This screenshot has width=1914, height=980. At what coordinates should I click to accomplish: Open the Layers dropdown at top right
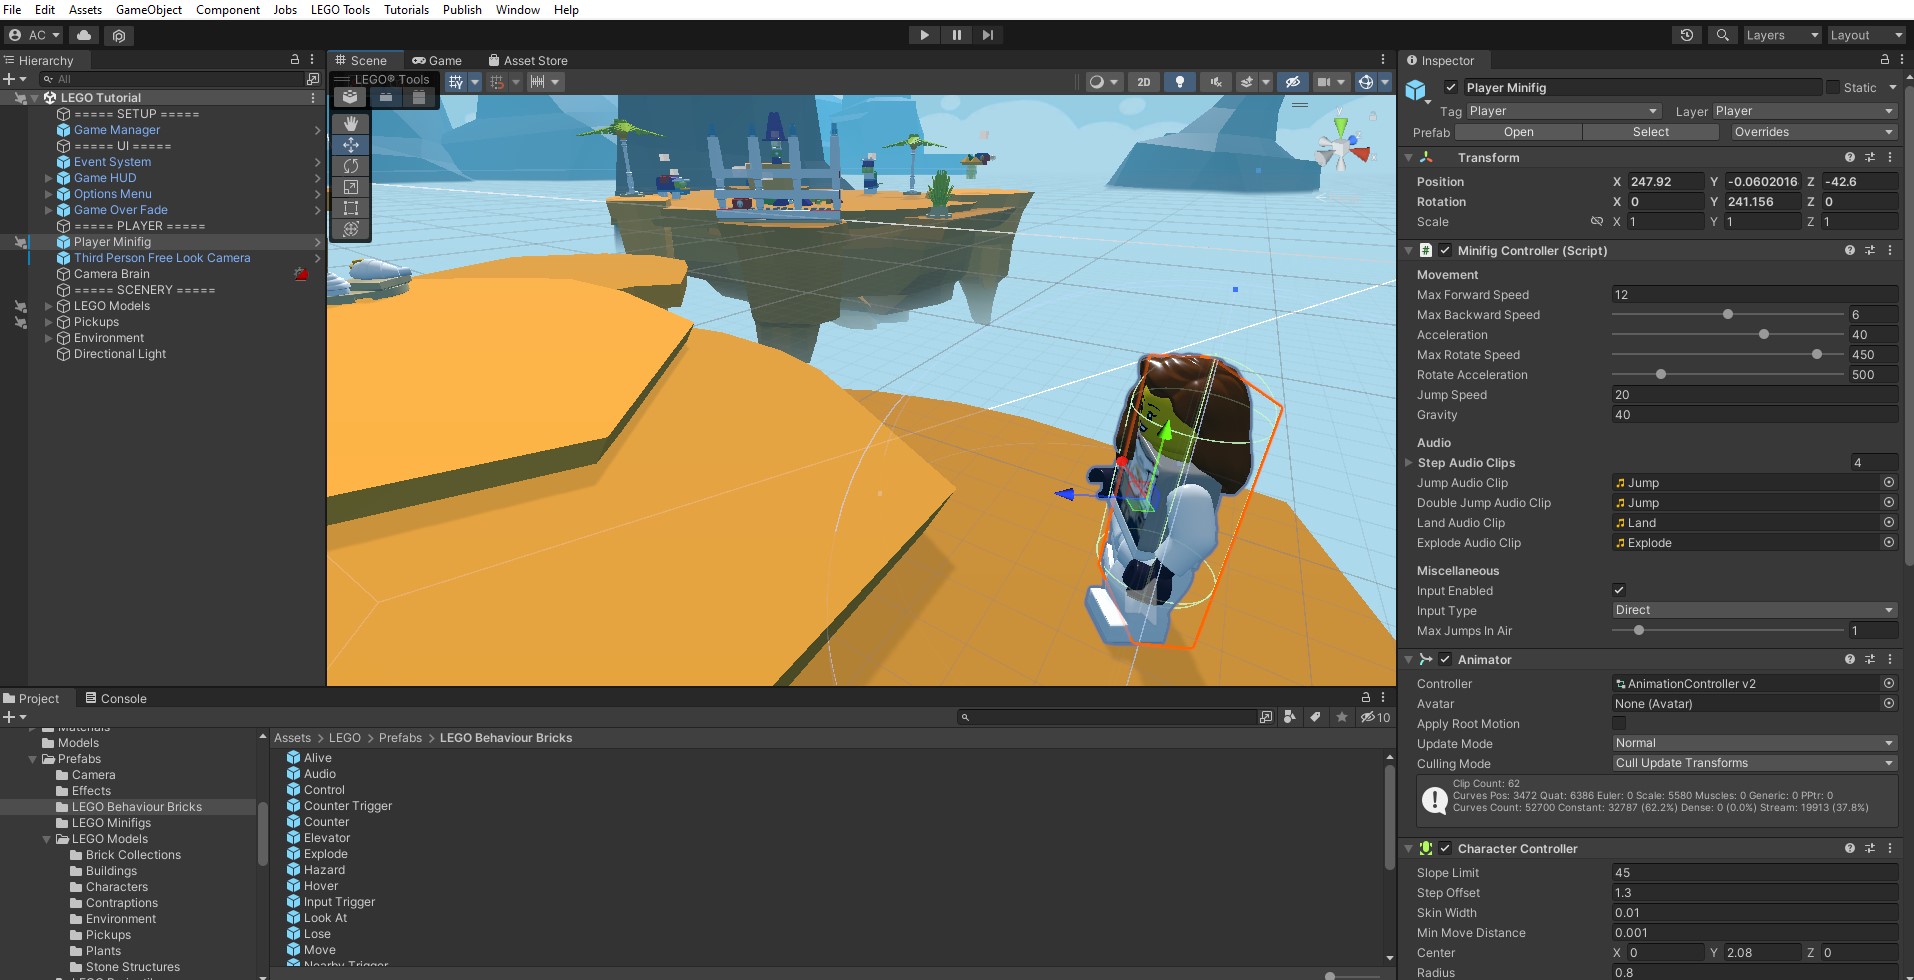1782,35
